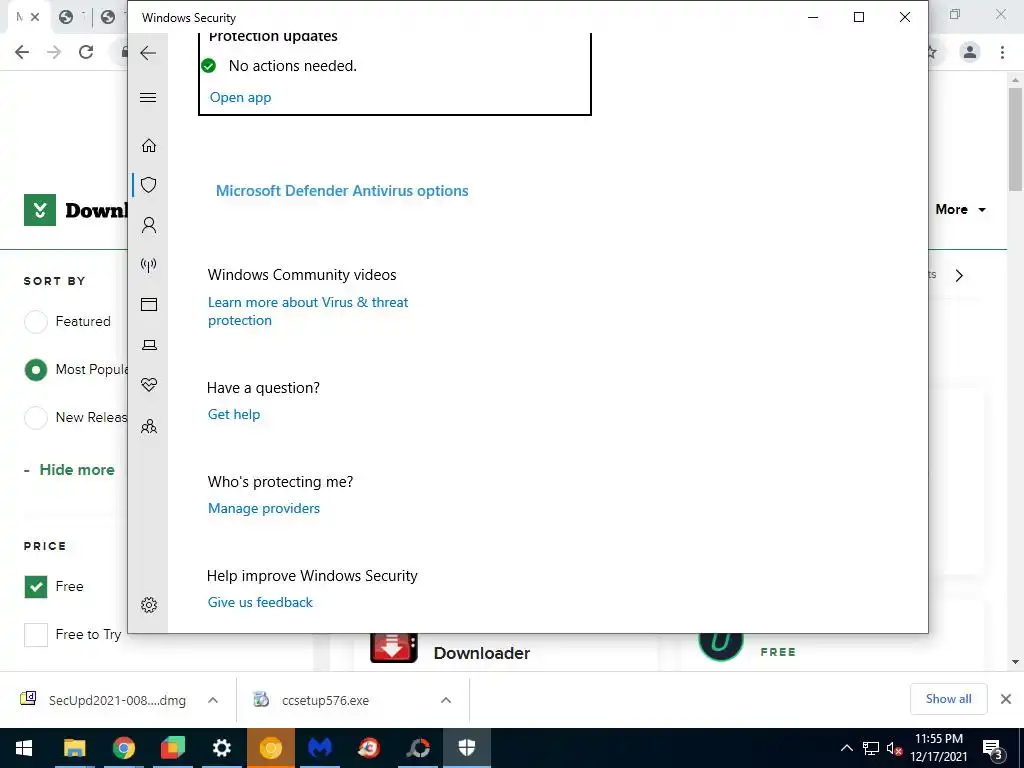Open Windows Security settings gear
1024x768 pixels.
[149, 605]
